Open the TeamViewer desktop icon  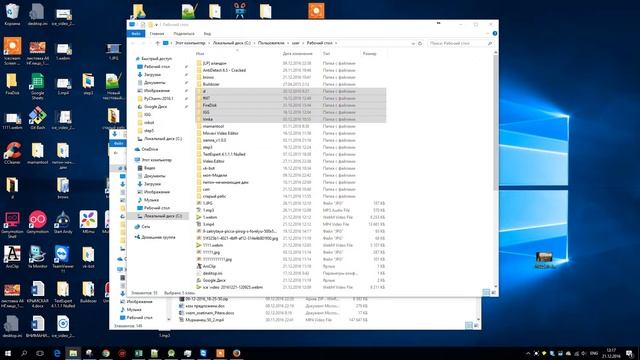(62, 258)
